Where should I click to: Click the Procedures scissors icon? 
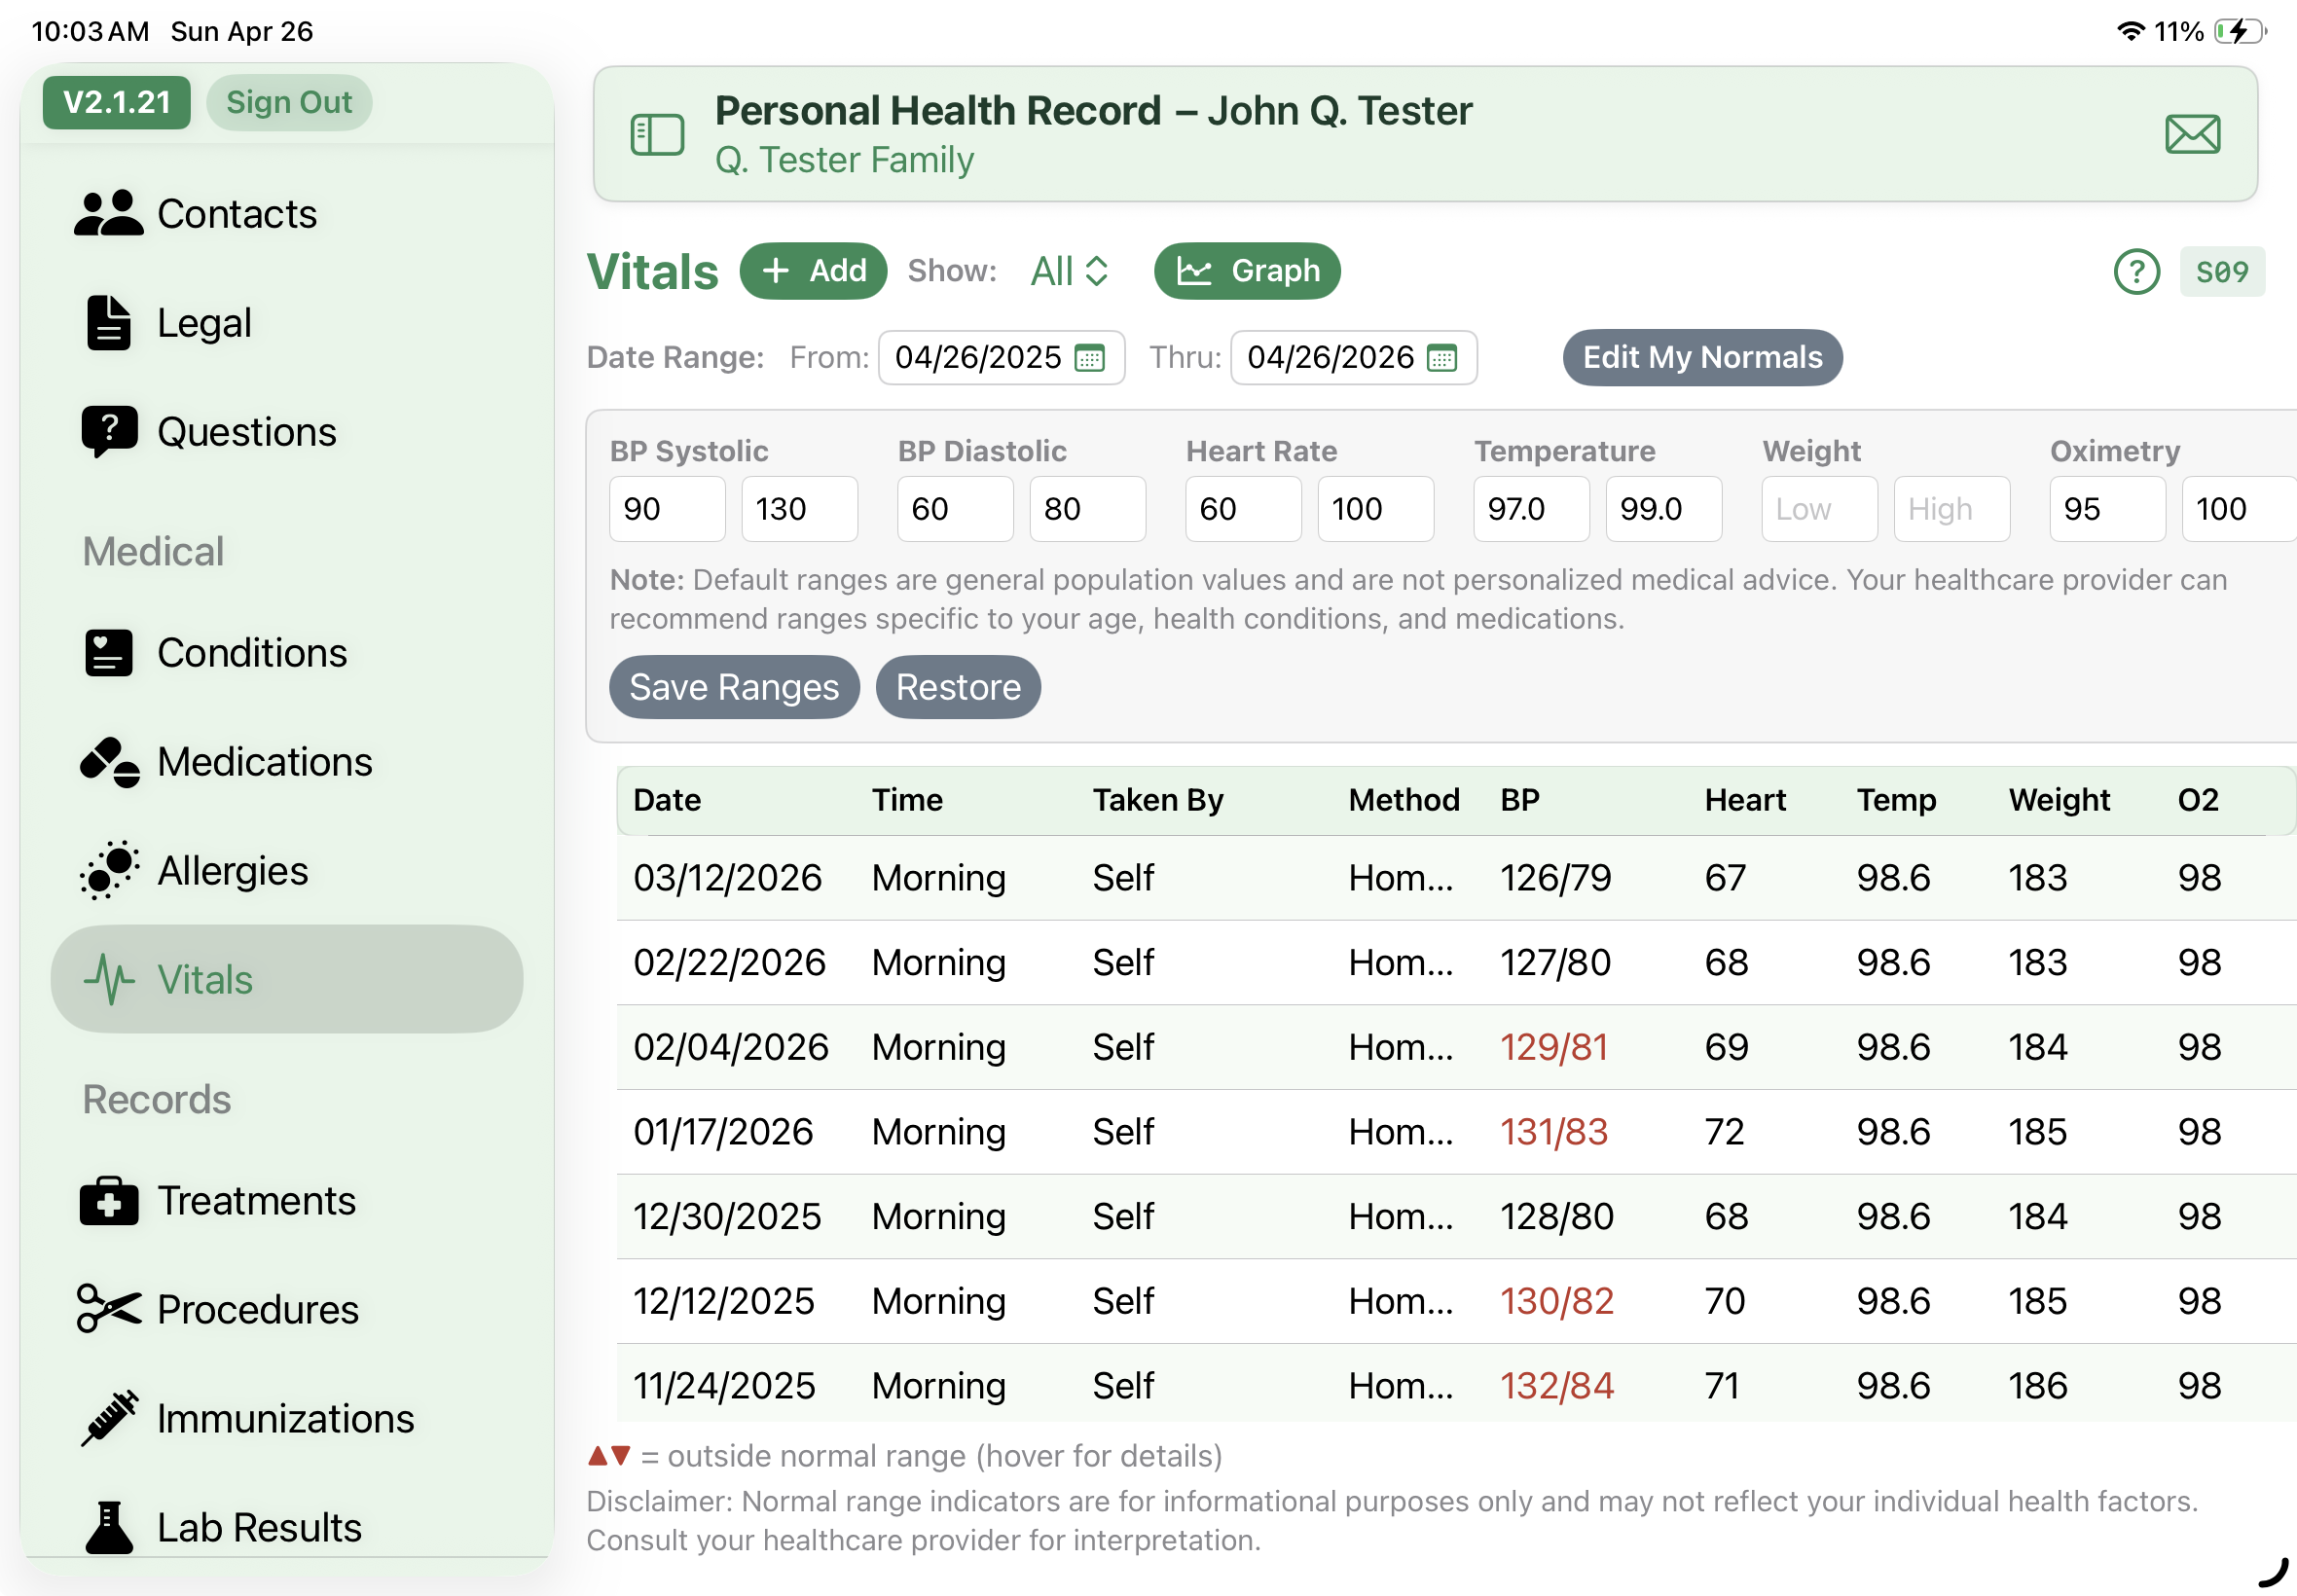[x=109, y=1309]
